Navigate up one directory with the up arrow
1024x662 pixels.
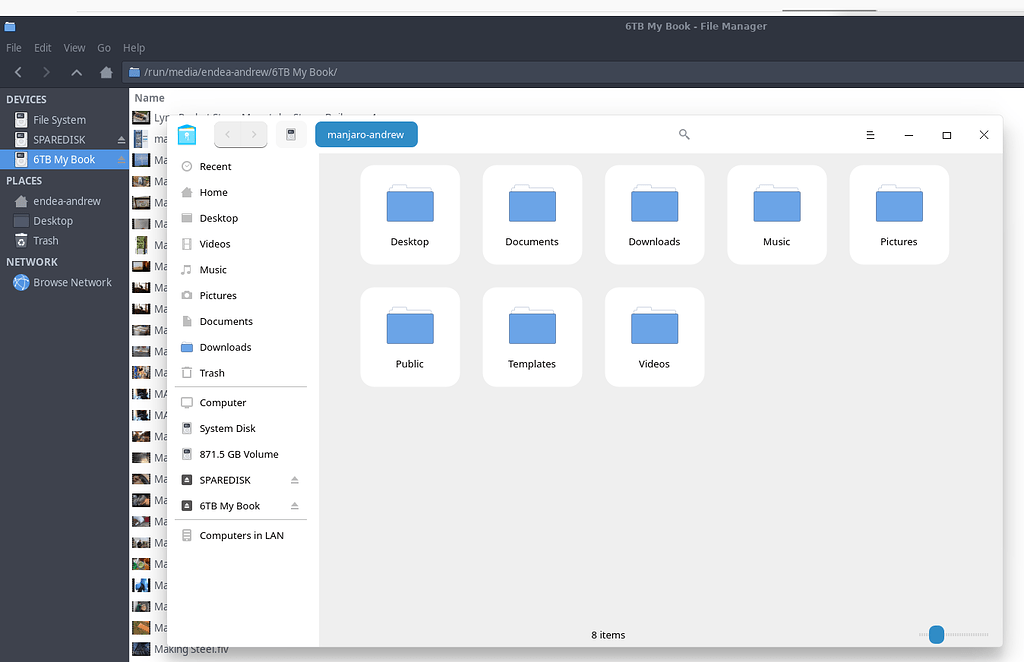click(76, 72)
